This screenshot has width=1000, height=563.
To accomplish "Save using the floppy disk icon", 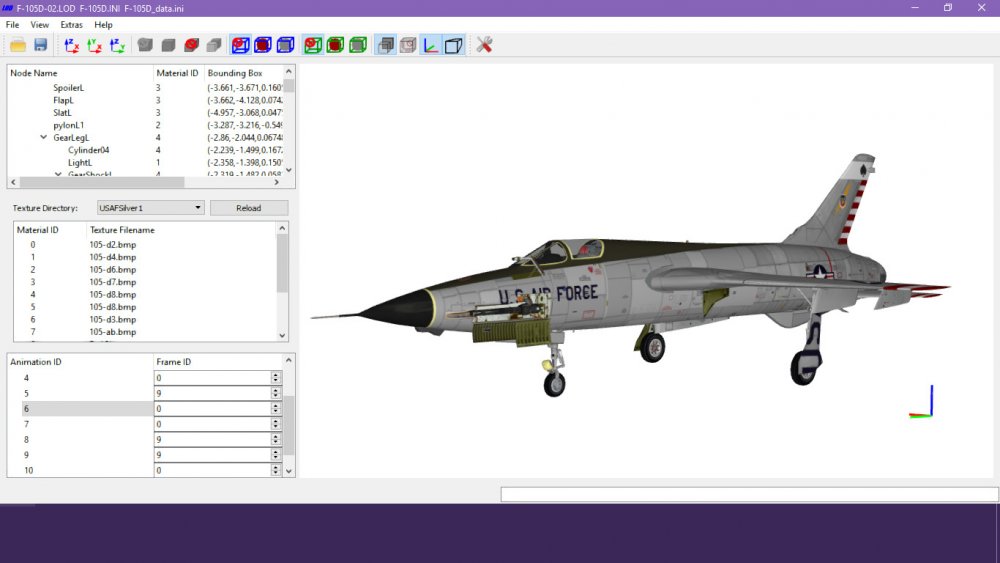I will click(40, 45).
